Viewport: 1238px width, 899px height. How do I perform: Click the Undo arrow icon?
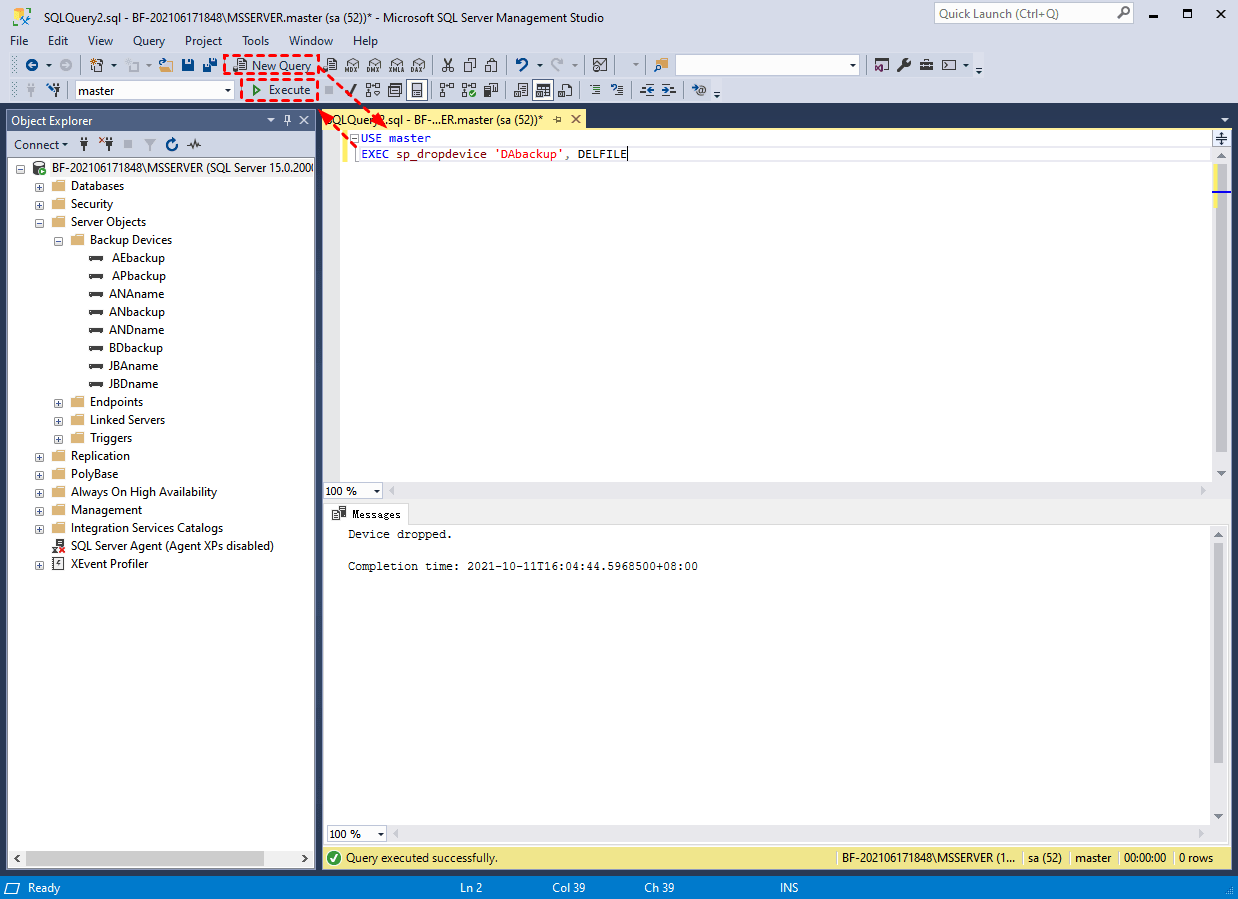pos(521,65)
